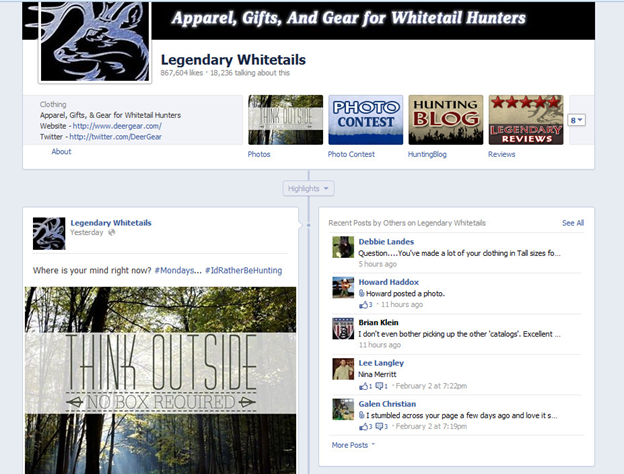Click the attachment icon on Howard's photo post
The width and height of the screenshot is (624, 474).
361,293
